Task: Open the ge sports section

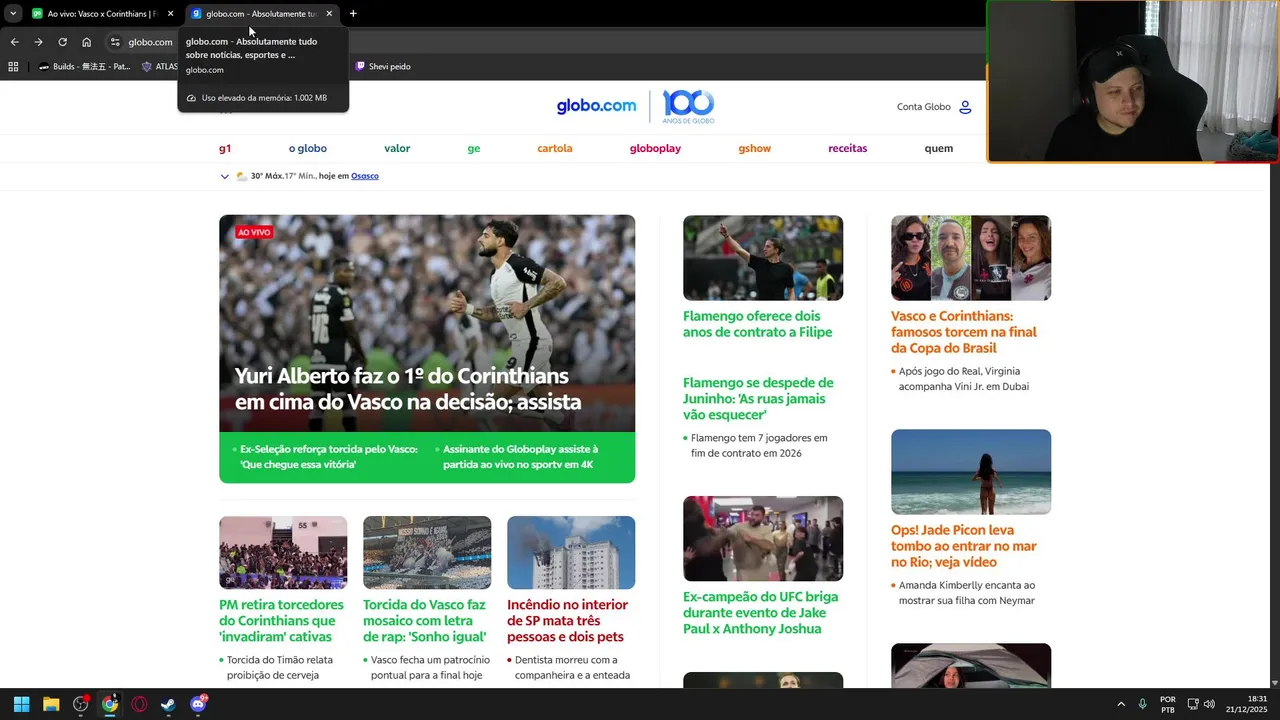Action: click(x=474, y=148)
